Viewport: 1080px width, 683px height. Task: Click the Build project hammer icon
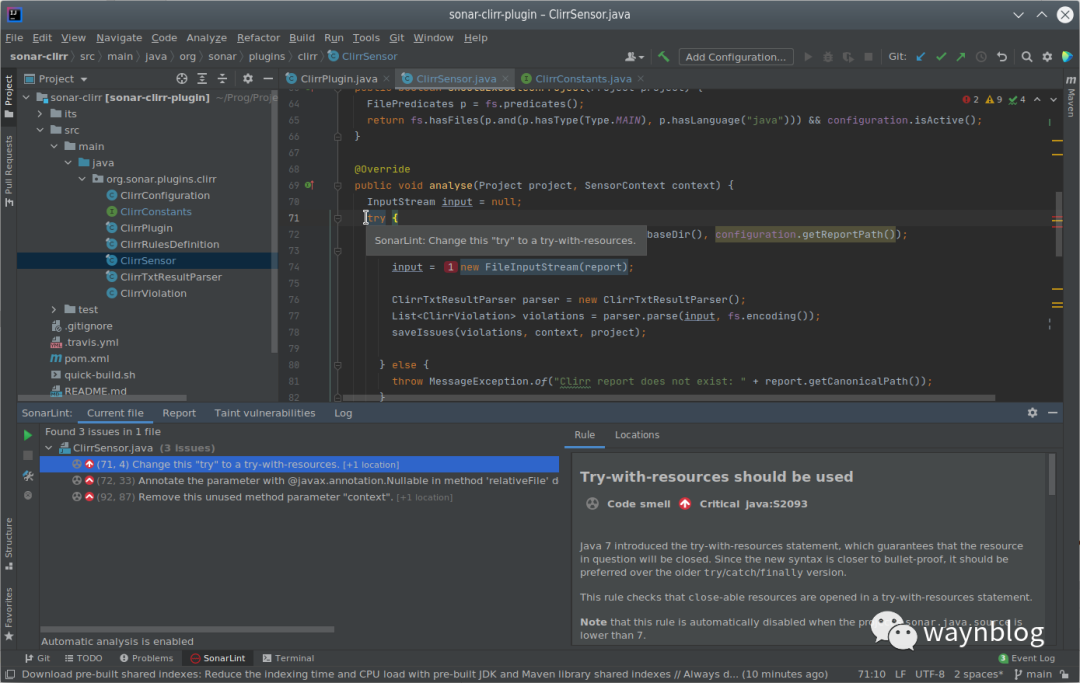[664, 57]
